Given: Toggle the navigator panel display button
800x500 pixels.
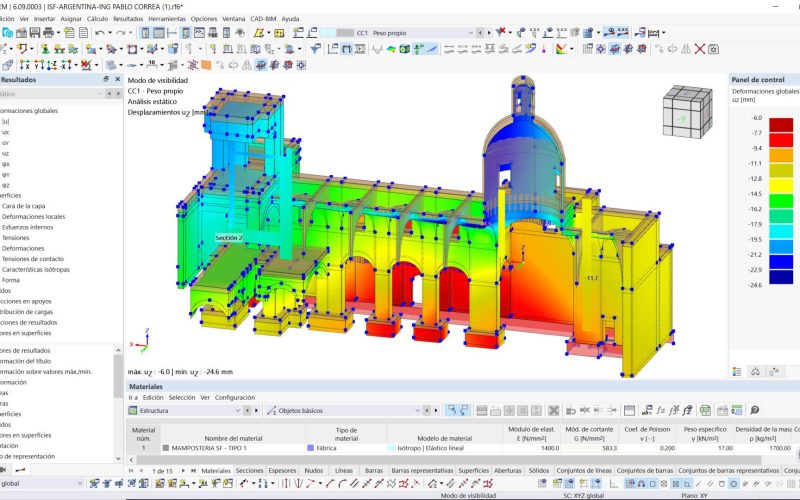Looking at the screenshot, I should click(x=145, y=33).
